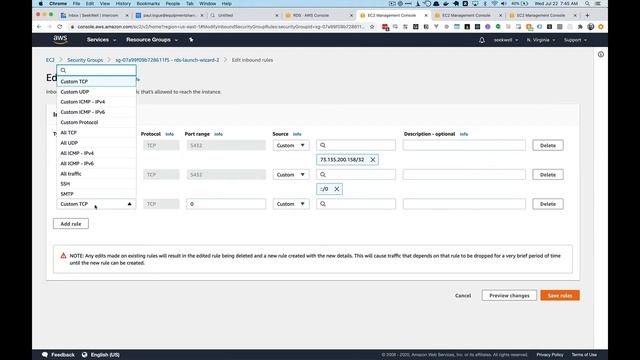The image size is (640, 360).
Task: Click the pin shortcut icon in AWS navbar
Action: point(191,40)
